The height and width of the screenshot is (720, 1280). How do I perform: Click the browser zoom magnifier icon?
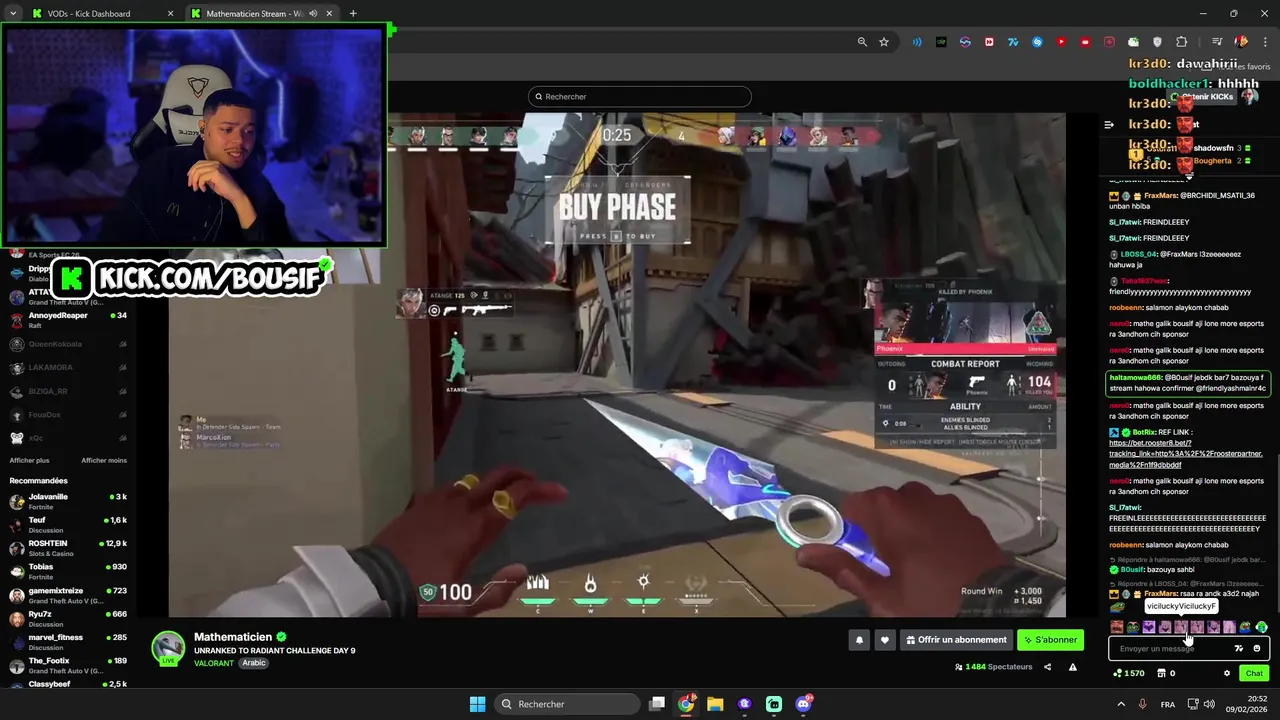[x=862, y=42]
